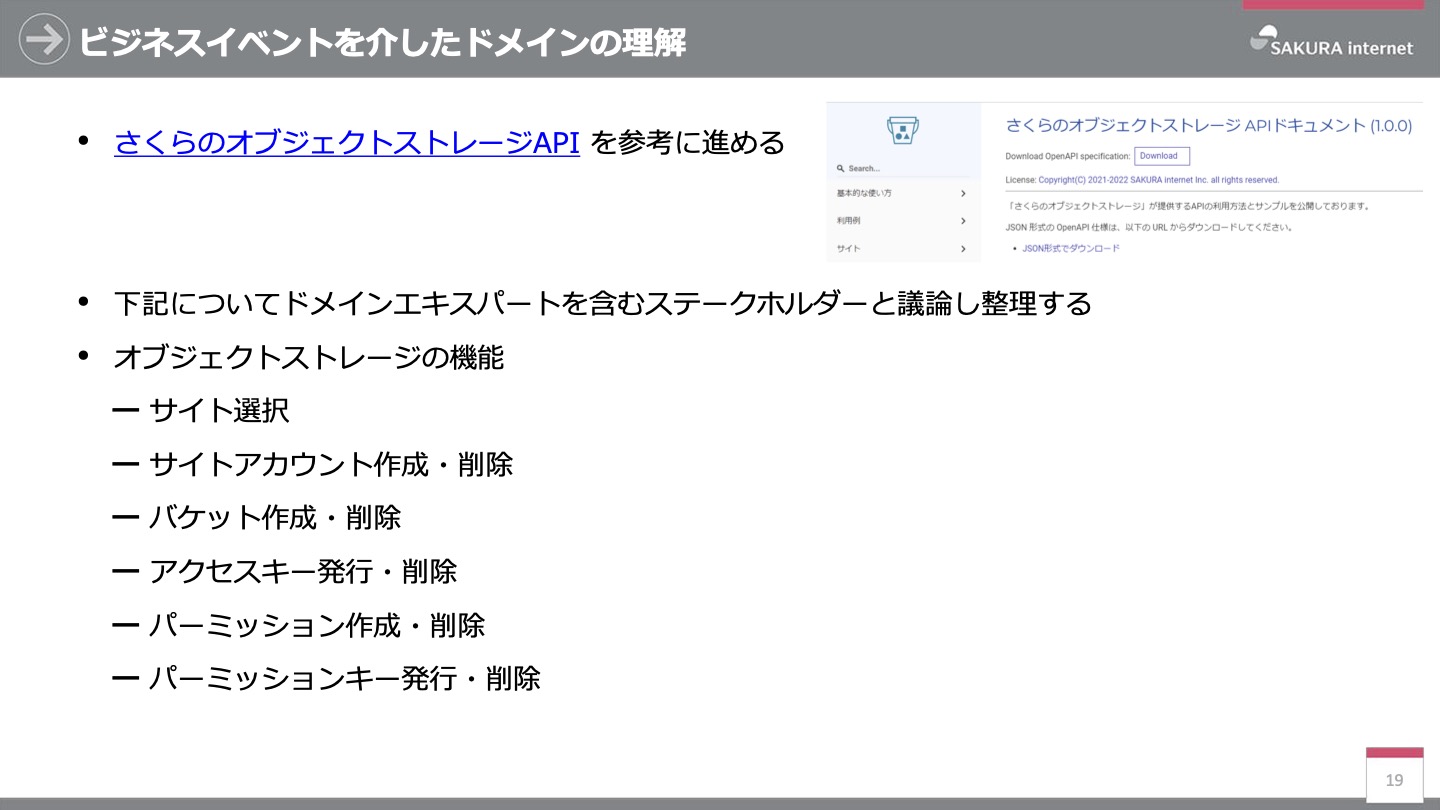Click the bullet about ドメインエキスパート and stakeholders
Image resolution: width=1440 pixels, height=810 pixels.
(x=602, y=303)
